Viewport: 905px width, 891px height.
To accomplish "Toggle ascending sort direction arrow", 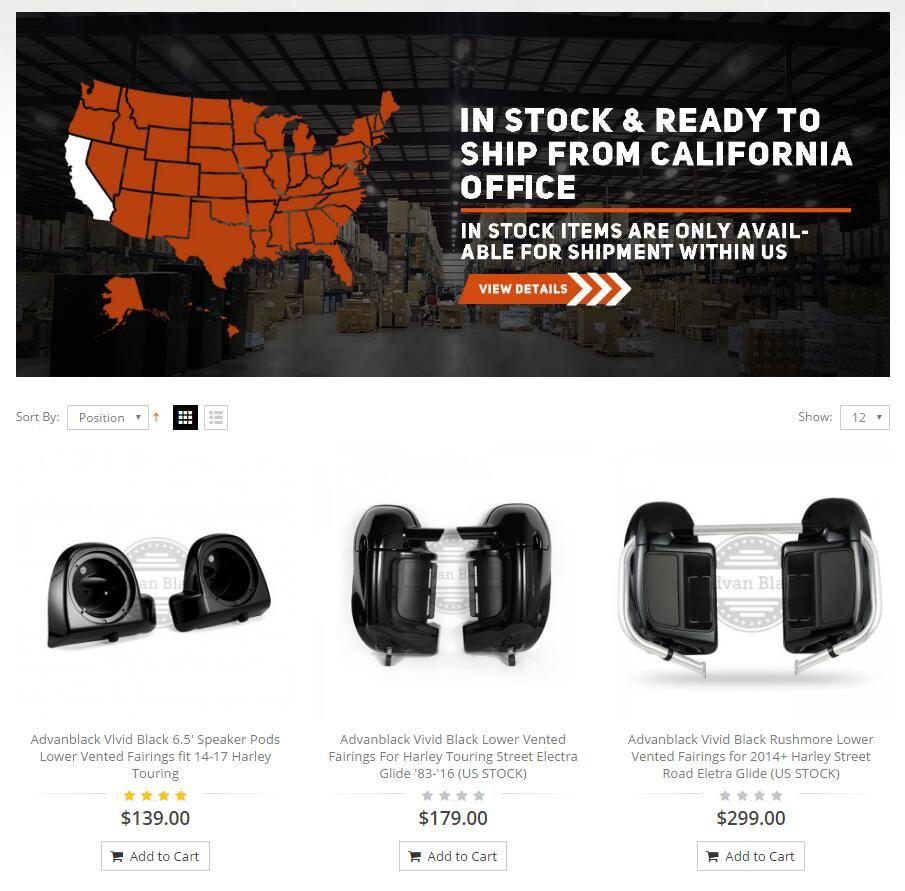I will [x=156, y=417].
